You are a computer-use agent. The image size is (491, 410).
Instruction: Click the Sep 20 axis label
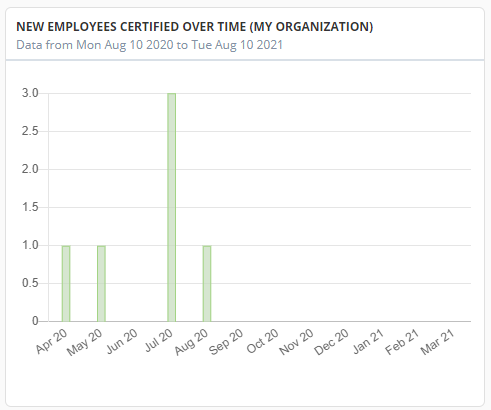(x=226, y=342)
